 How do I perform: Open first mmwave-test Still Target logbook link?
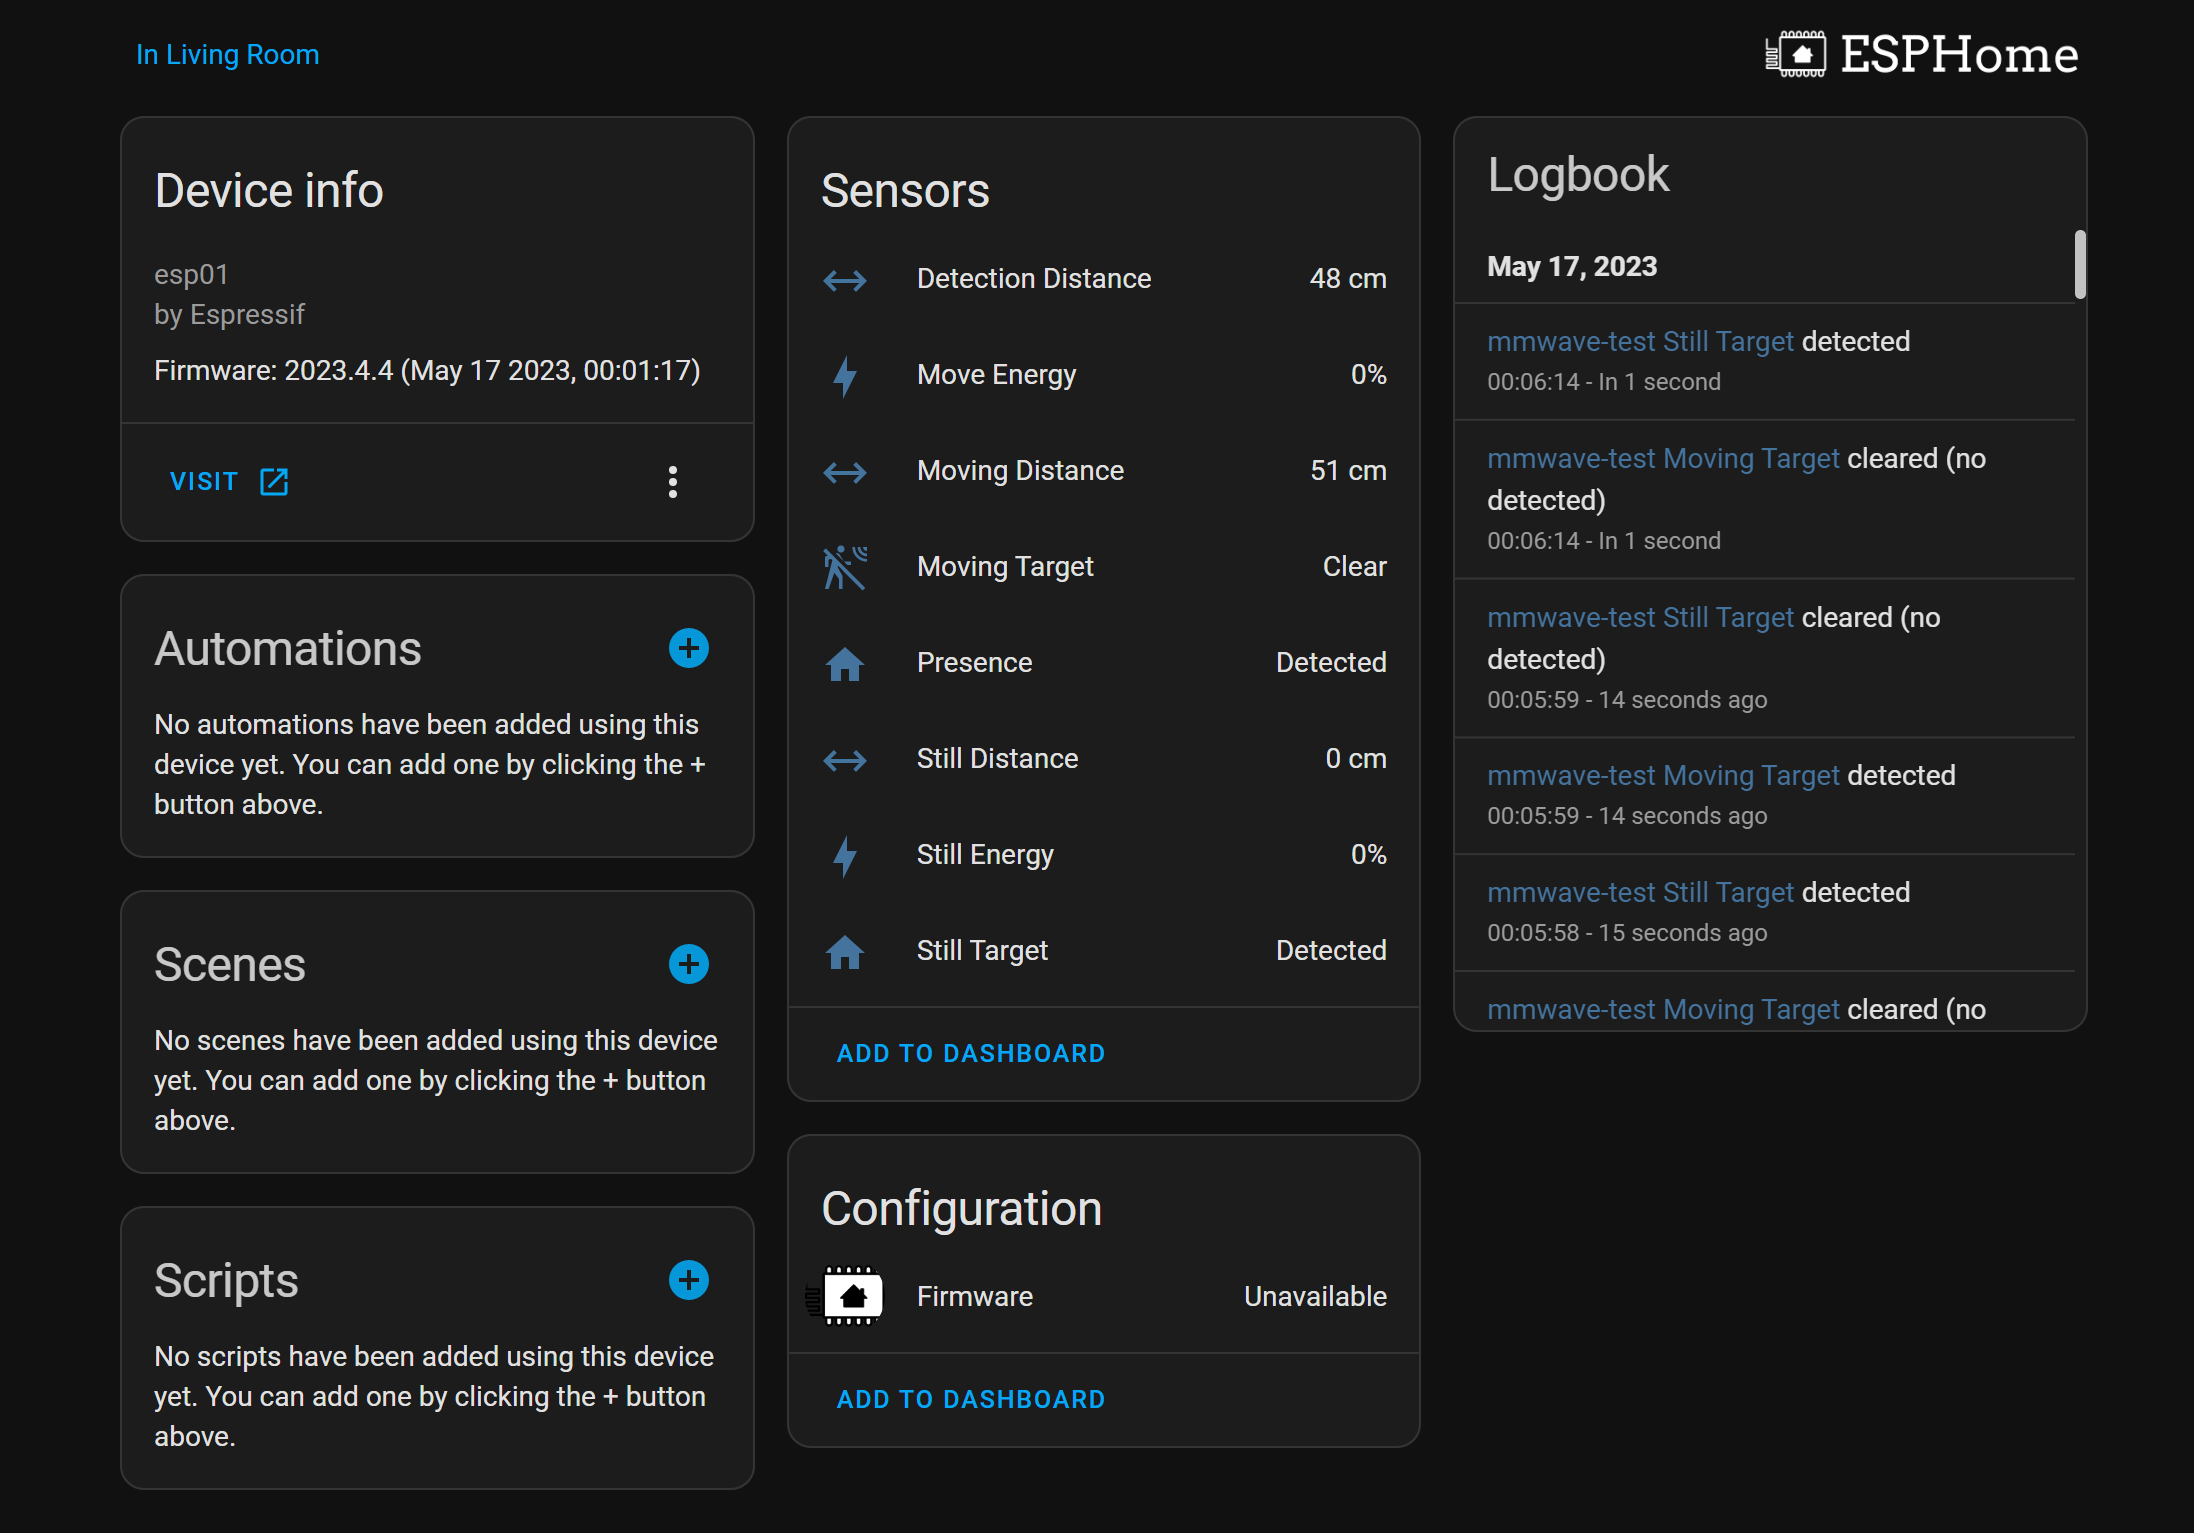1640,342
